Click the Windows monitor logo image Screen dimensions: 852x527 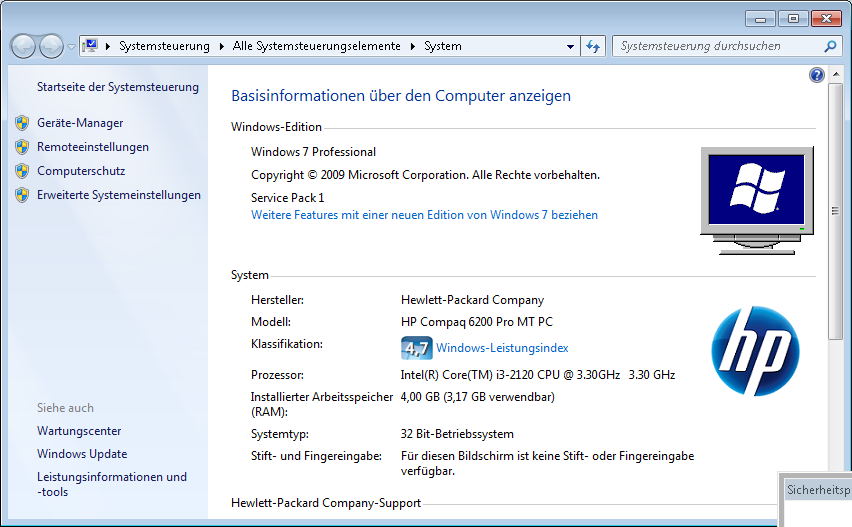[757, 200]
